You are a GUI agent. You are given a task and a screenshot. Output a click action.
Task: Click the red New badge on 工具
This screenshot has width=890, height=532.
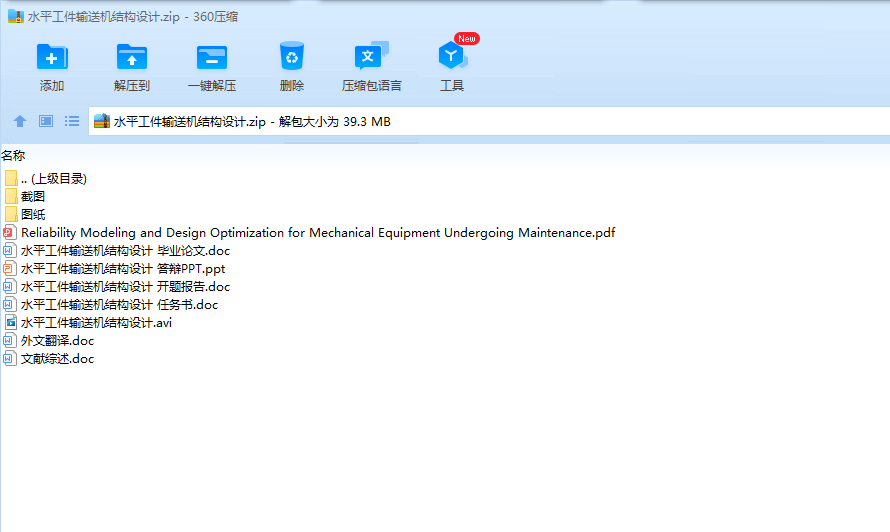467,39
